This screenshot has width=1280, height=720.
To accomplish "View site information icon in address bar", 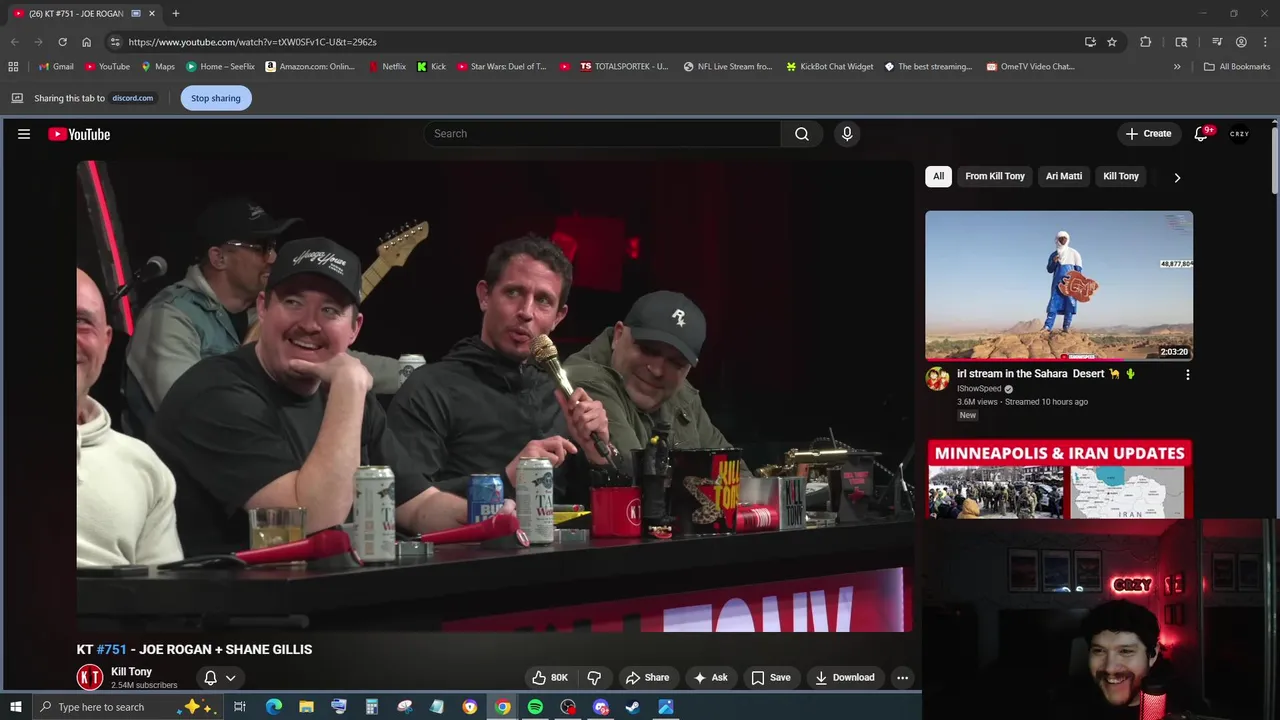I will 115,42.
